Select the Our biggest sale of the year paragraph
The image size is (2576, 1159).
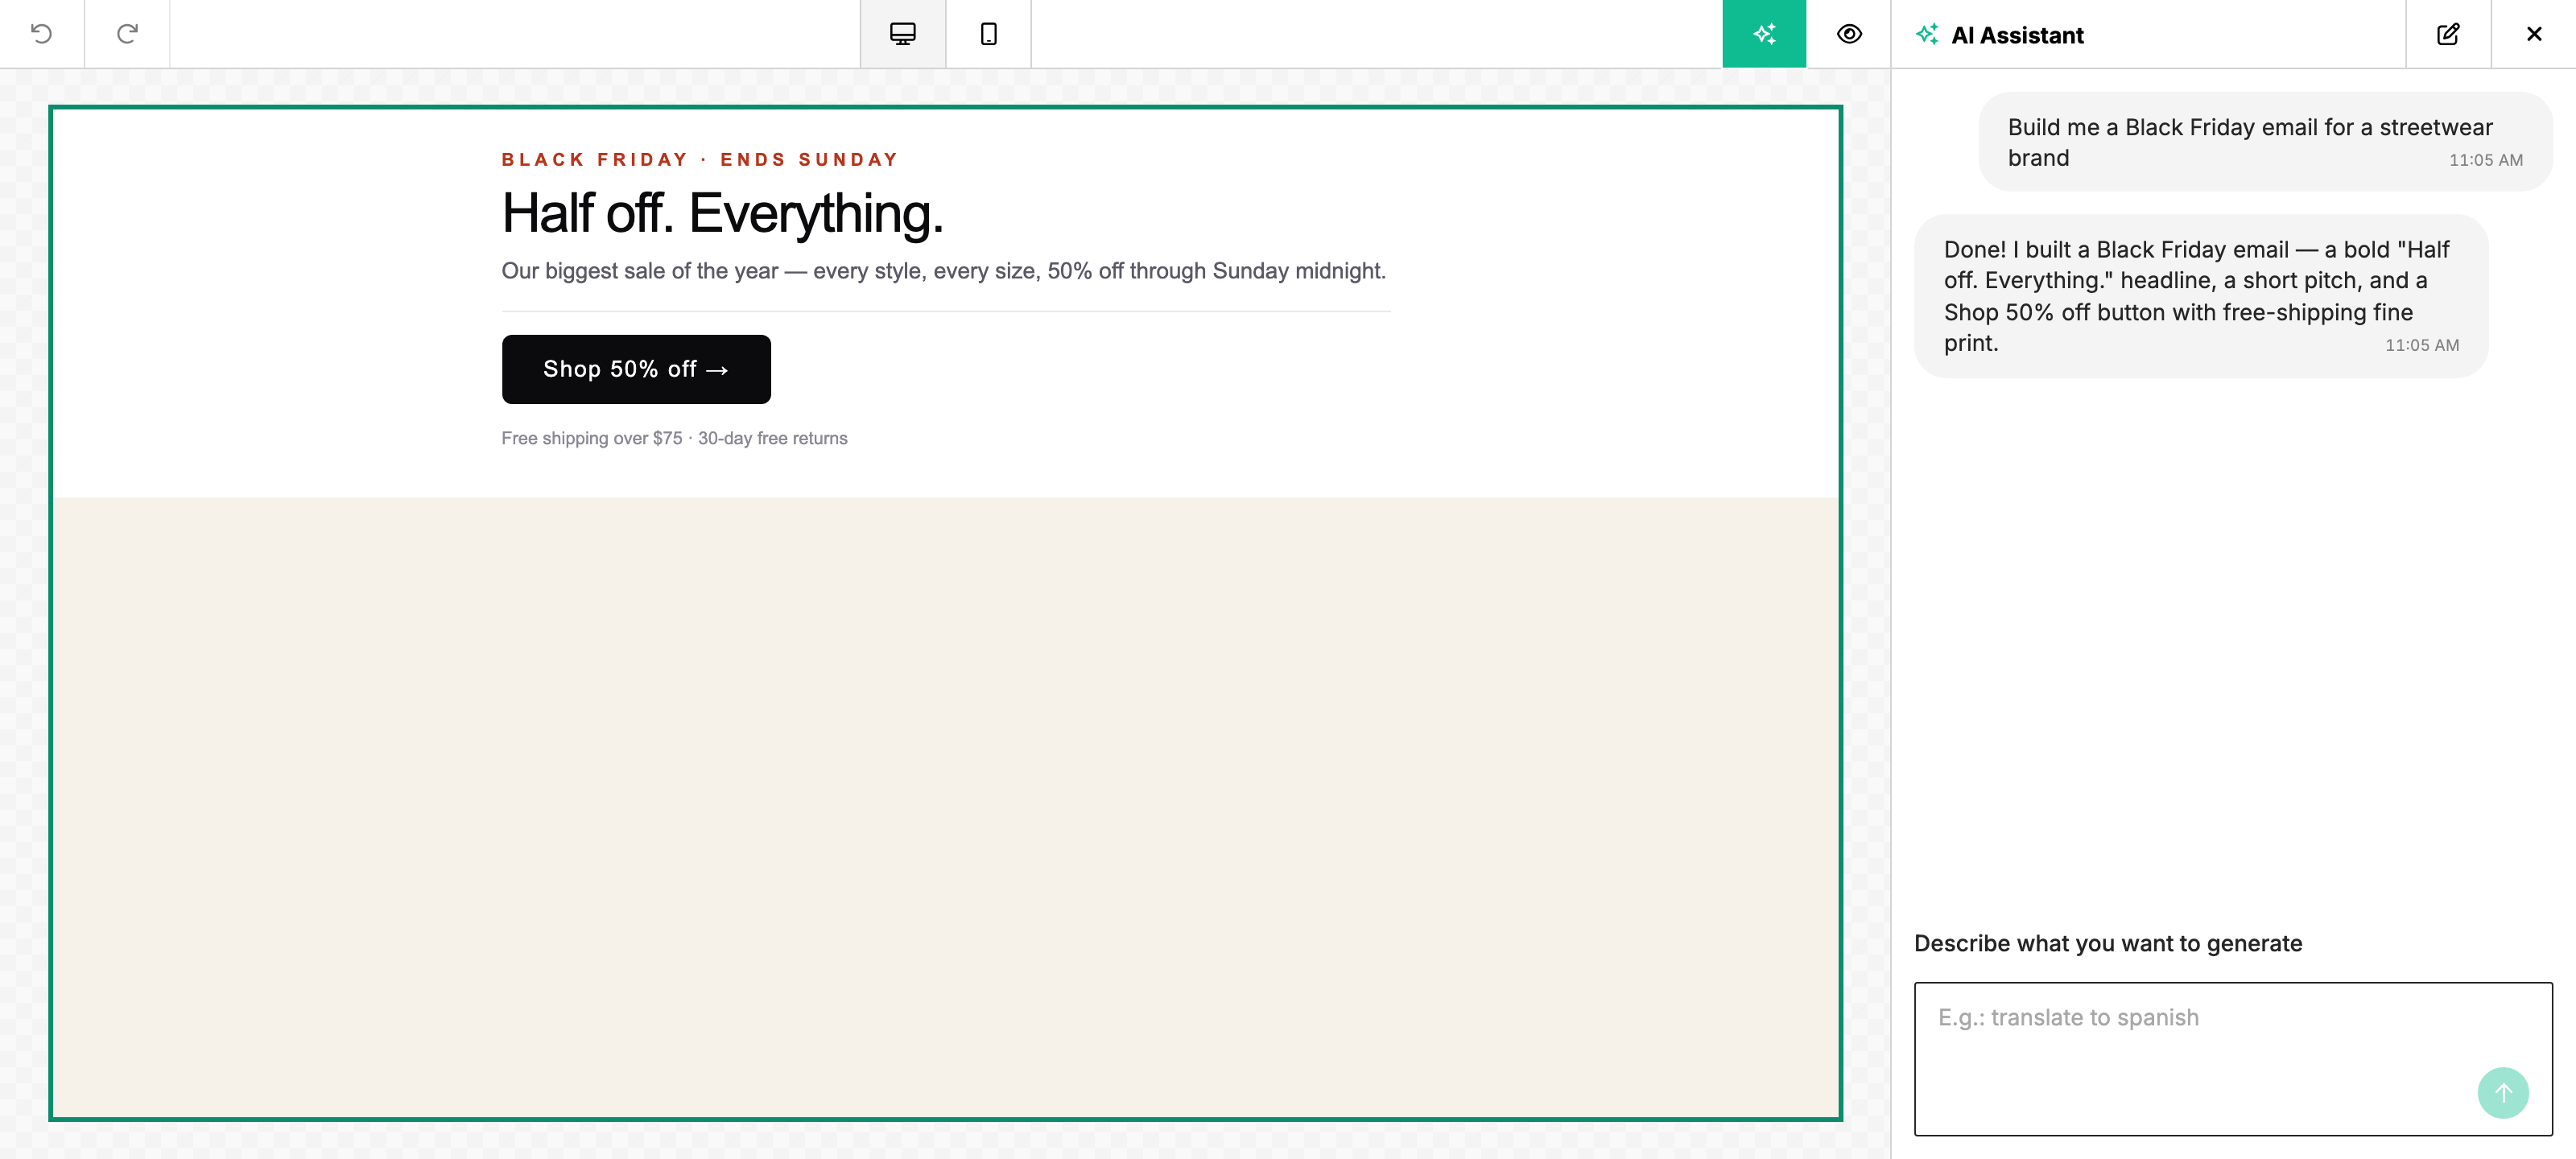pyautogui.click(x=944, y=271)
